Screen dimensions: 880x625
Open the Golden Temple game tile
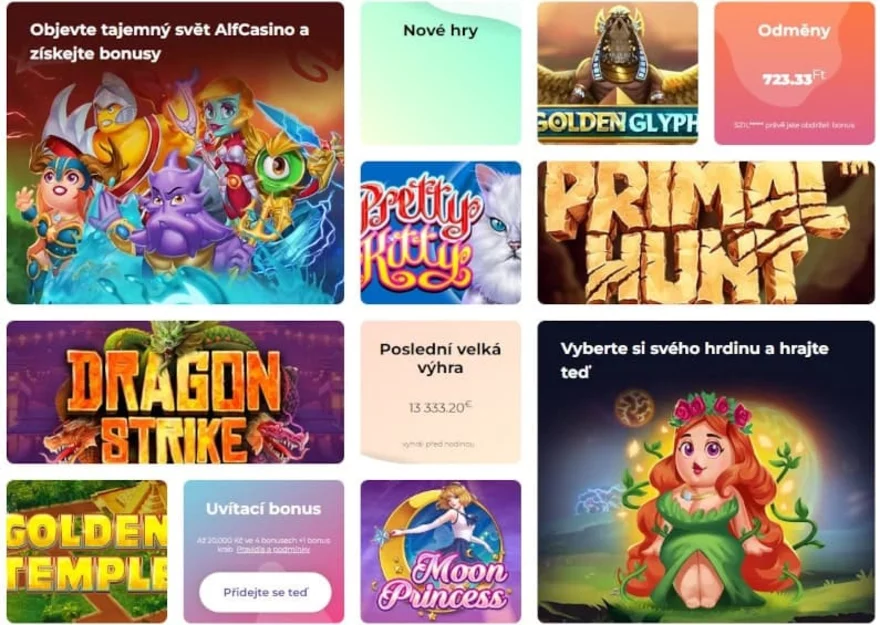point(87,552)
